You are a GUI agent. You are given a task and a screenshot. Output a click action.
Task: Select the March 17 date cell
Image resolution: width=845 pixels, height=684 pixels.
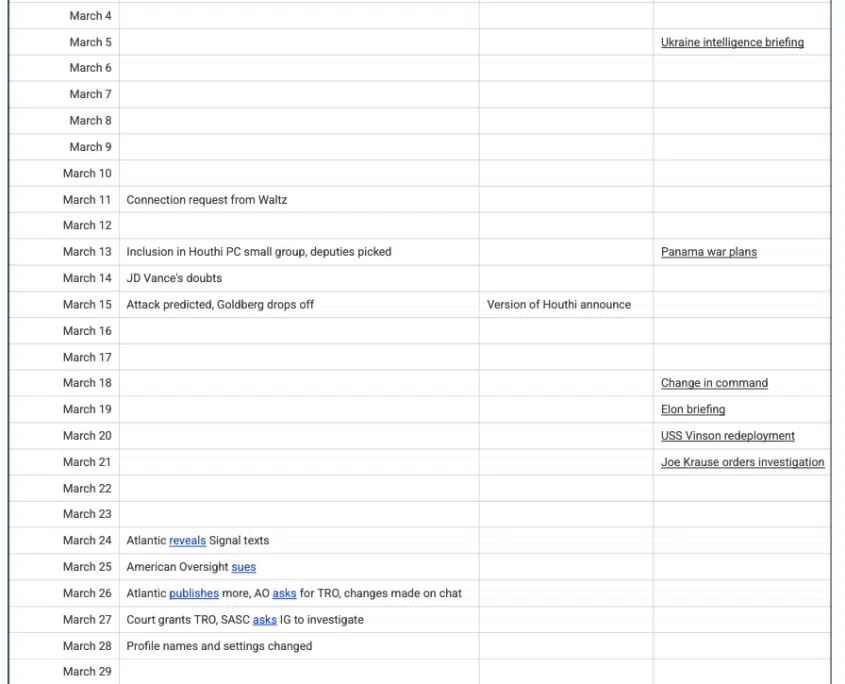pyautogui.click(x=87, y=357)
